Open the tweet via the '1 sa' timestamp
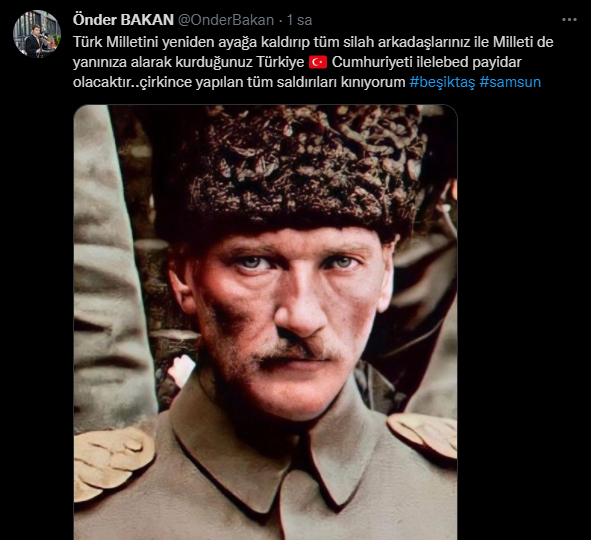 coord(300,20)
